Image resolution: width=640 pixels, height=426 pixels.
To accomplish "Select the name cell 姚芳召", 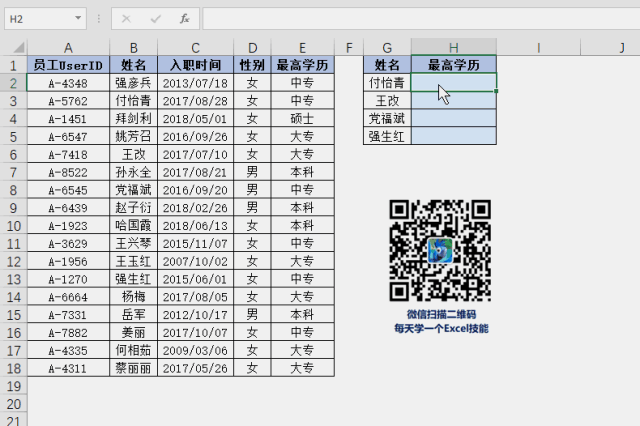I will pyautogui.click(x=133, y=137).
